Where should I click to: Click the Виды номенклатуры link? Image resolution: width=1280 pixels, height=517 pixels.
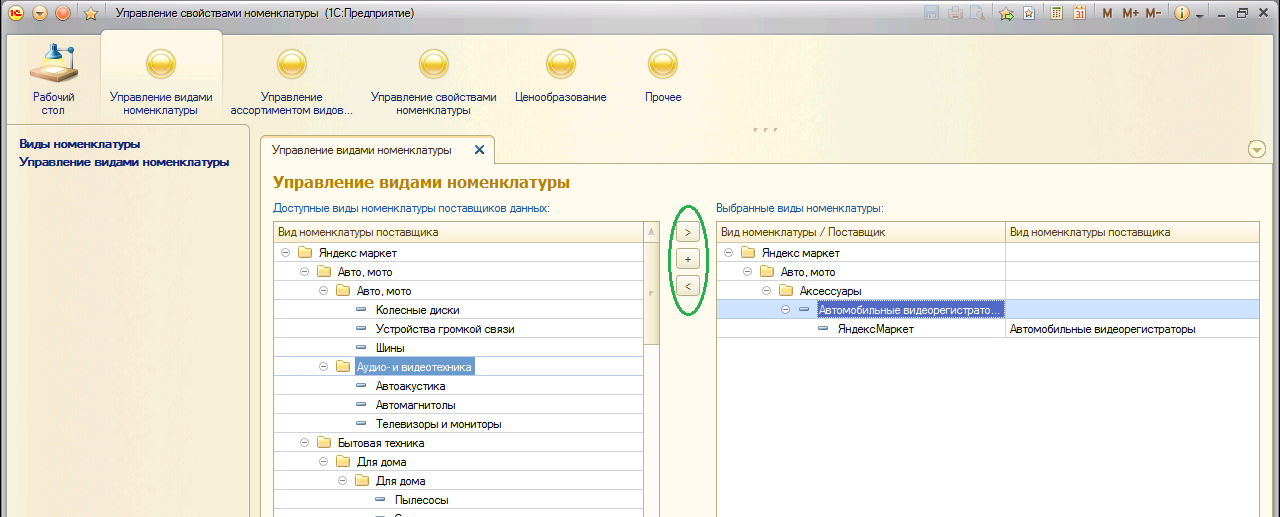coord(80,144)
